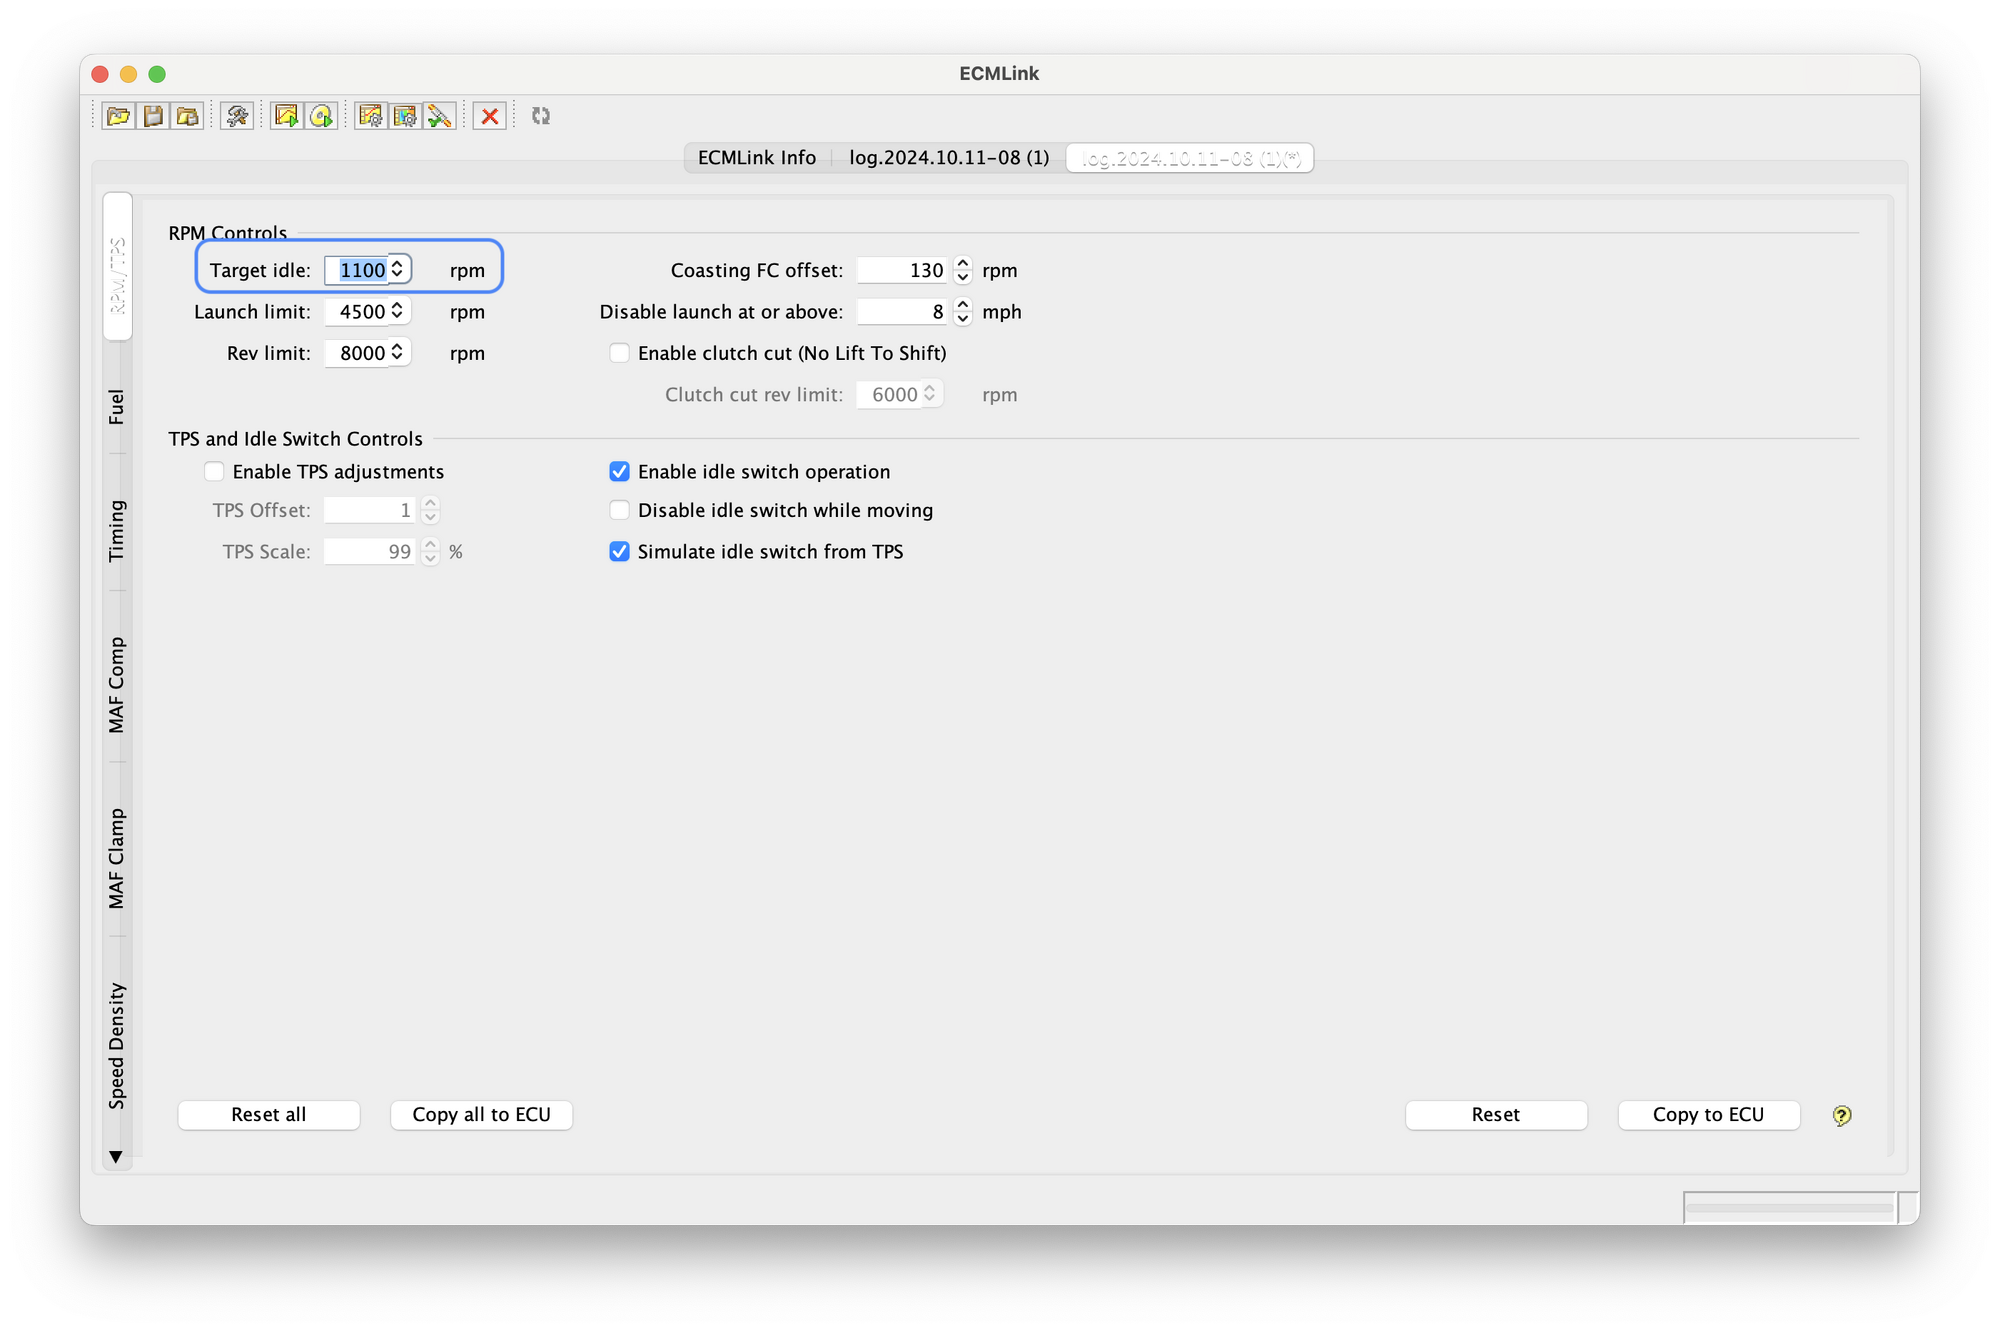Open the Speed Density side tab
Image resolution: width=2000 pixels, height=1331 pixels.
point(117,1045)
